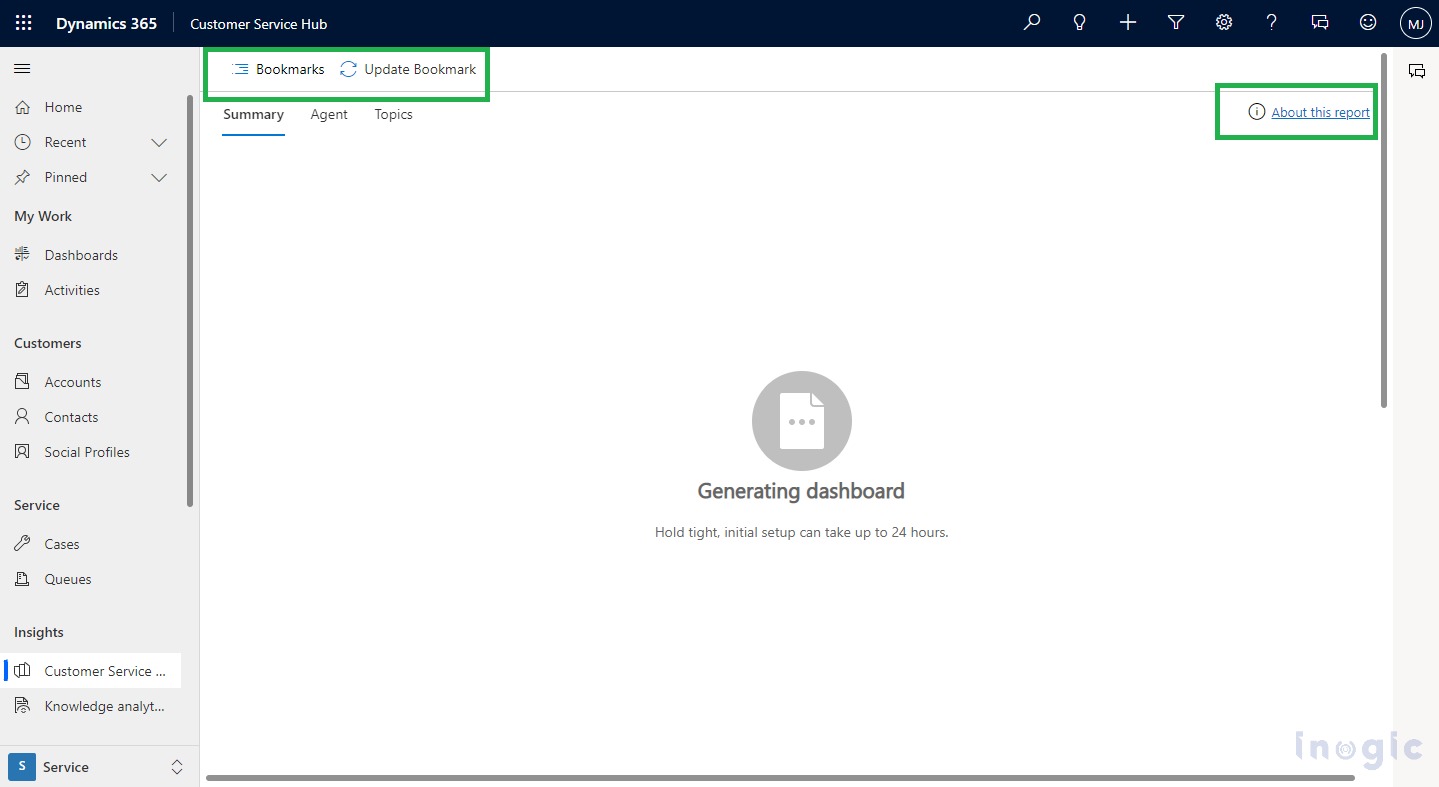Viewport: 1439px width, 787px height.
Task: Click the Pinned item label
Action: click(x=65, y=177)
